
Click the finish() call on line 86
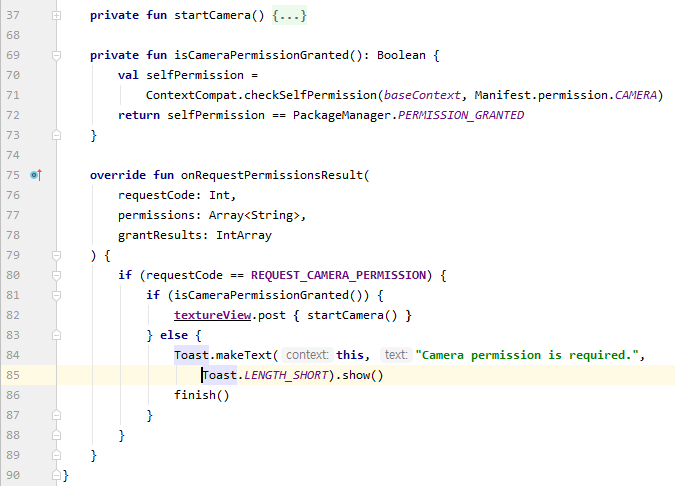pos(201,395)
